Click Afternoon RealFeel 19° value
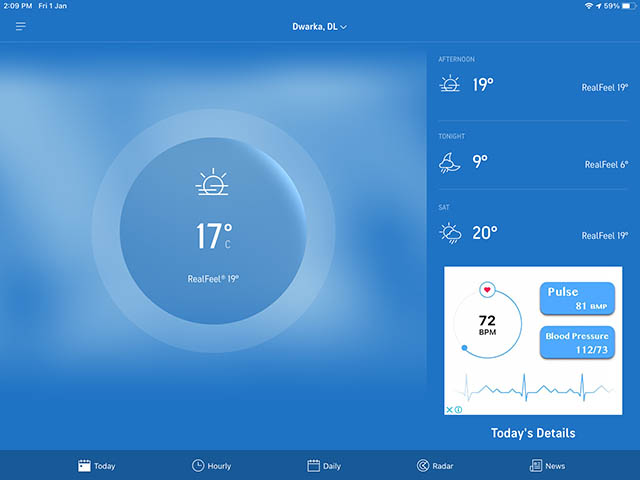The height and width of the screenshot is (480, 640). coord(604,87)
